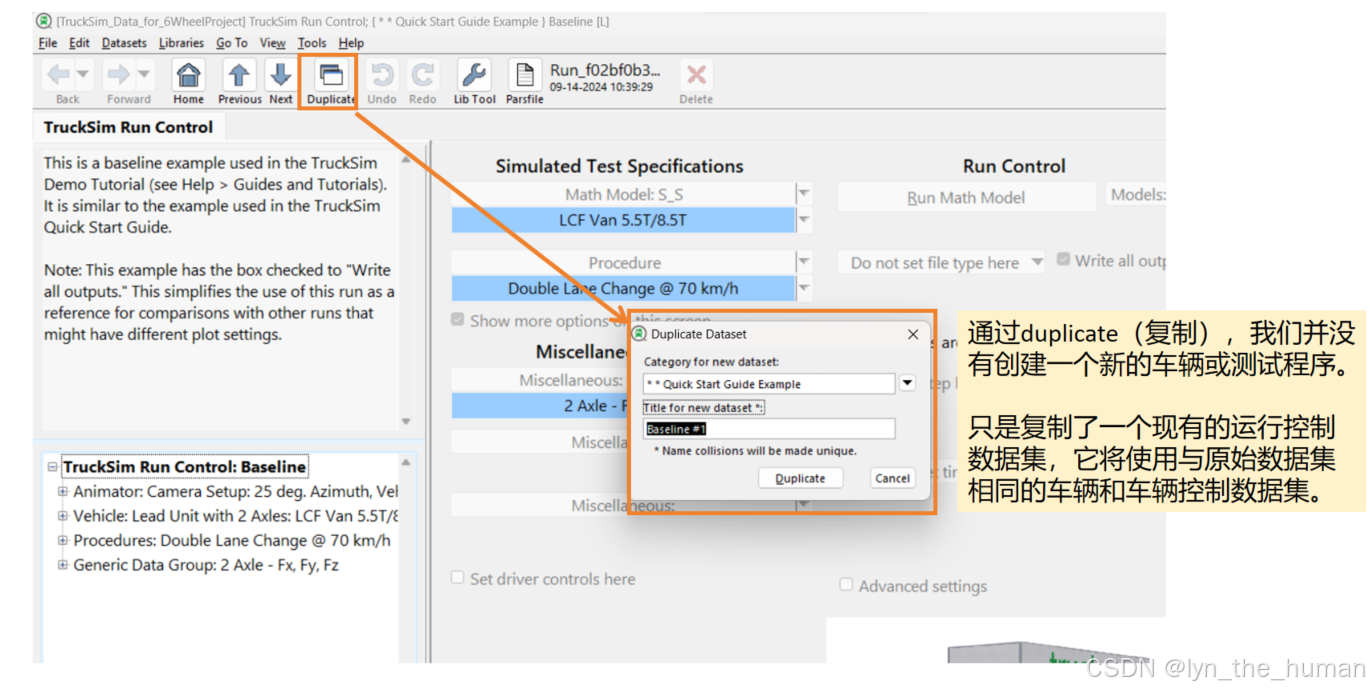Viewport: 1370px width, 691px height.
Task: Open Procedure dropdown arrow
Action: [x=804, y=262]
